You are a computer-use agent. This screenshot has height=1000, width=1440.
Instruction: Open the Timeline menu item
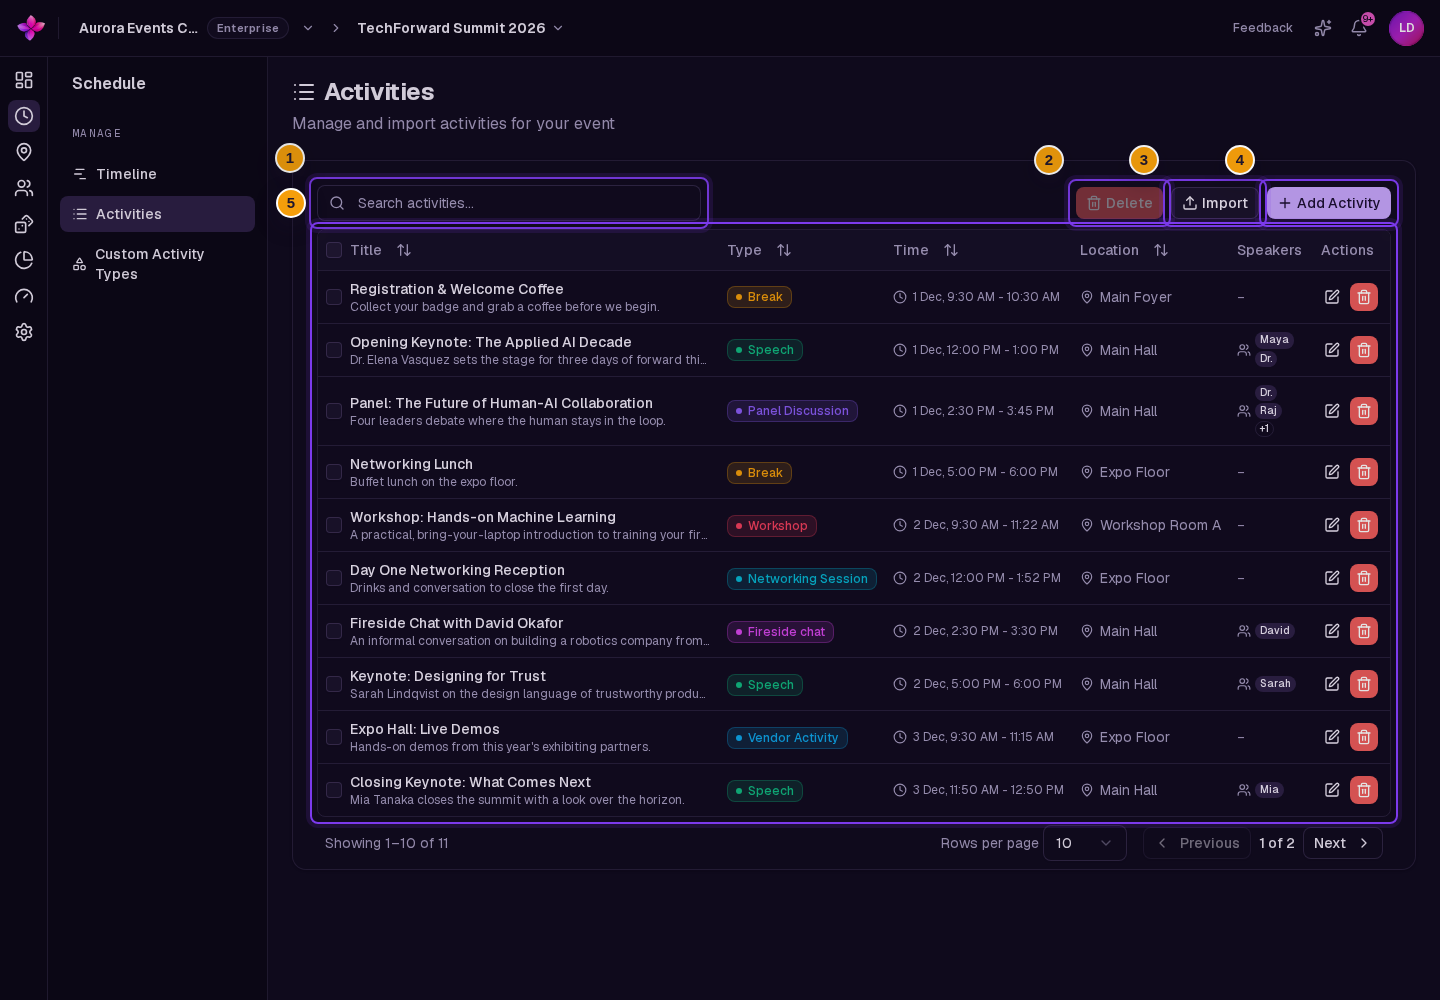pyautogui.click(x=157, y=174)
